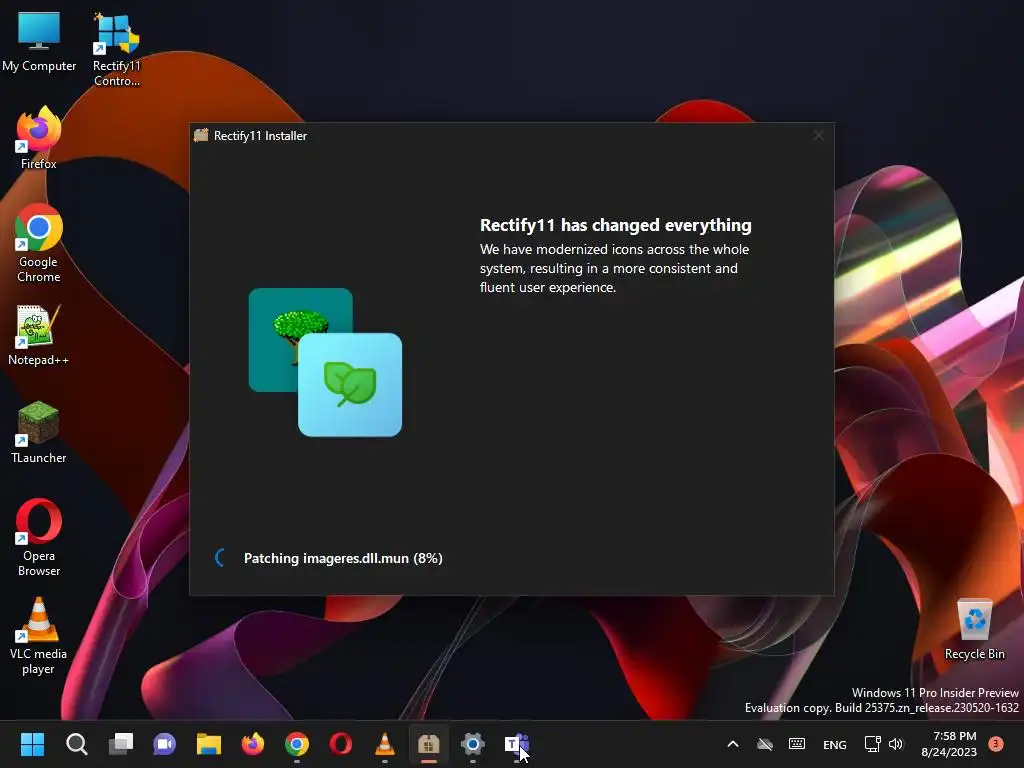Launch Firefox from the taskbar
The width and height of the screenshot is (1024, 768).
pyautogui.click(x=253, y=744)
